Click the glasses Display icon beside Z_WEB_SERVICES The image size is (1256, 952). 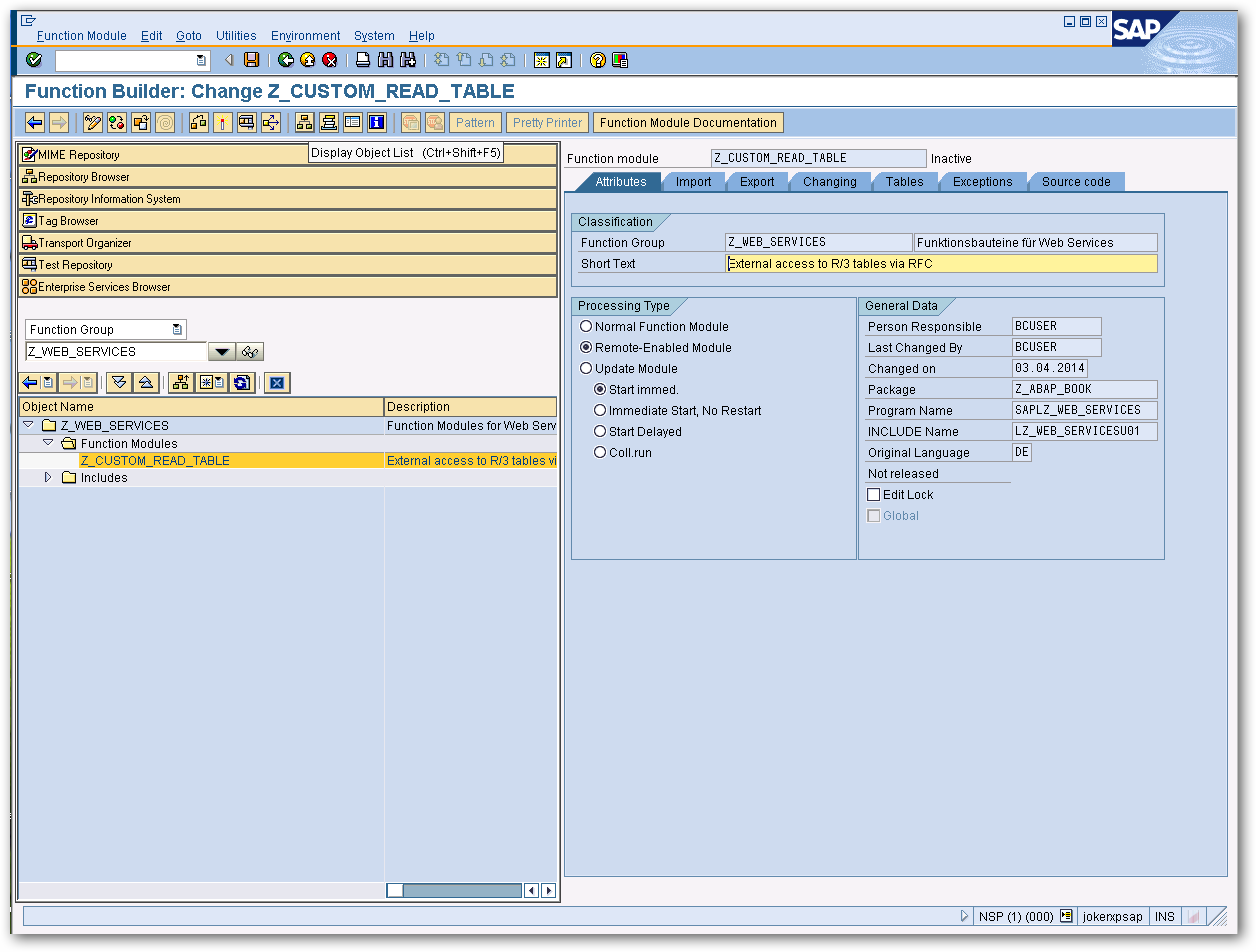coord(250,352)
